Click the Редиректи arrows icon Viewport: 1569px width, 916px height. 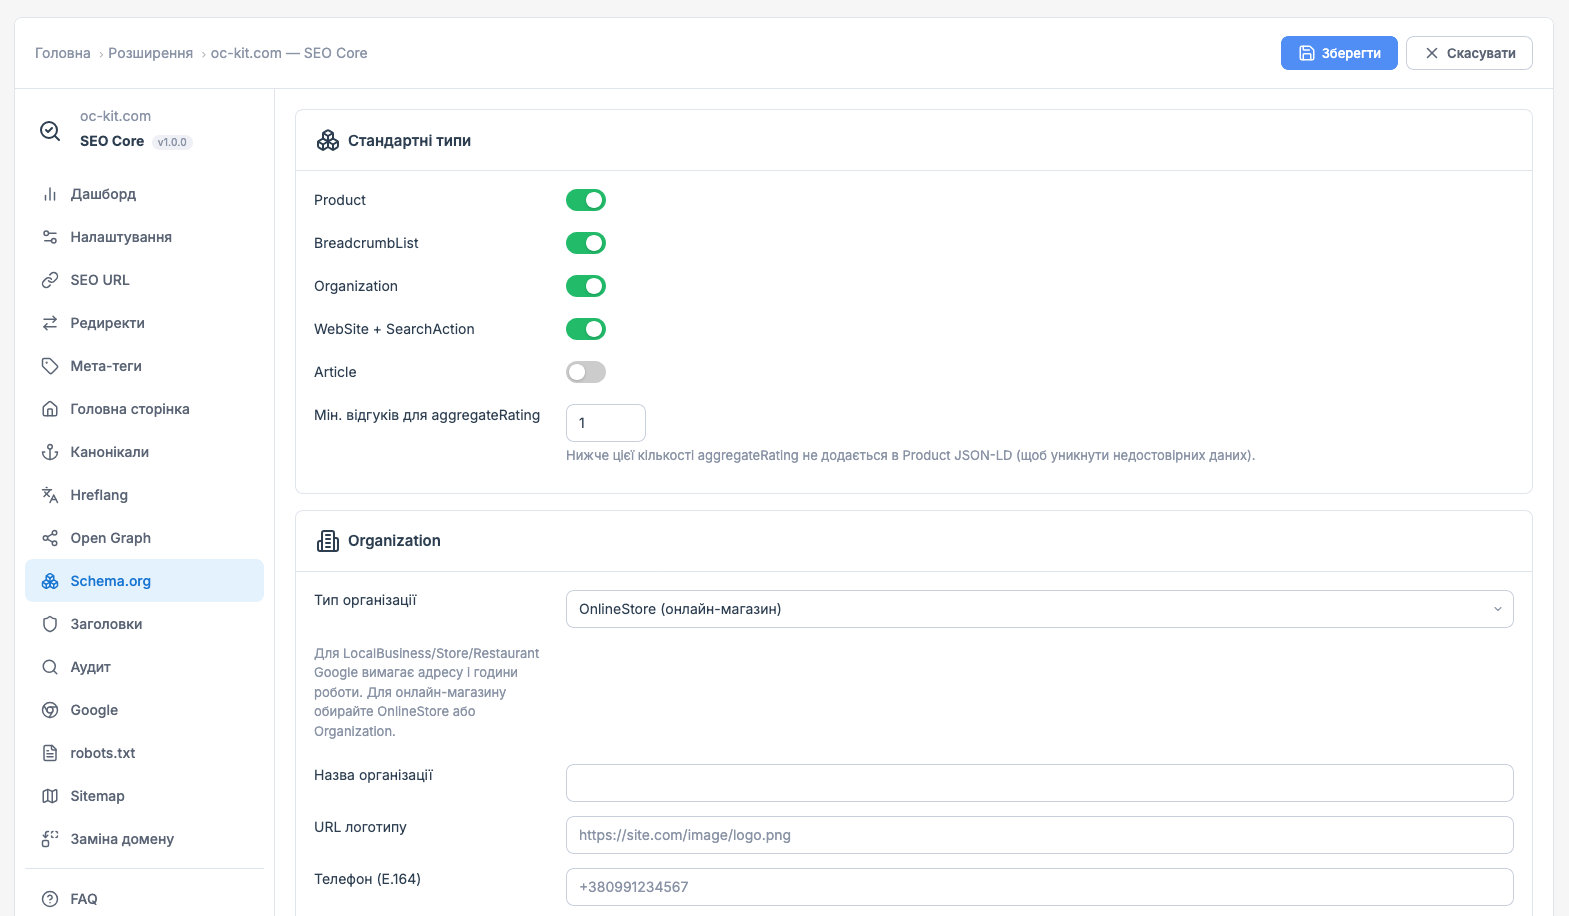coord(50,323)
